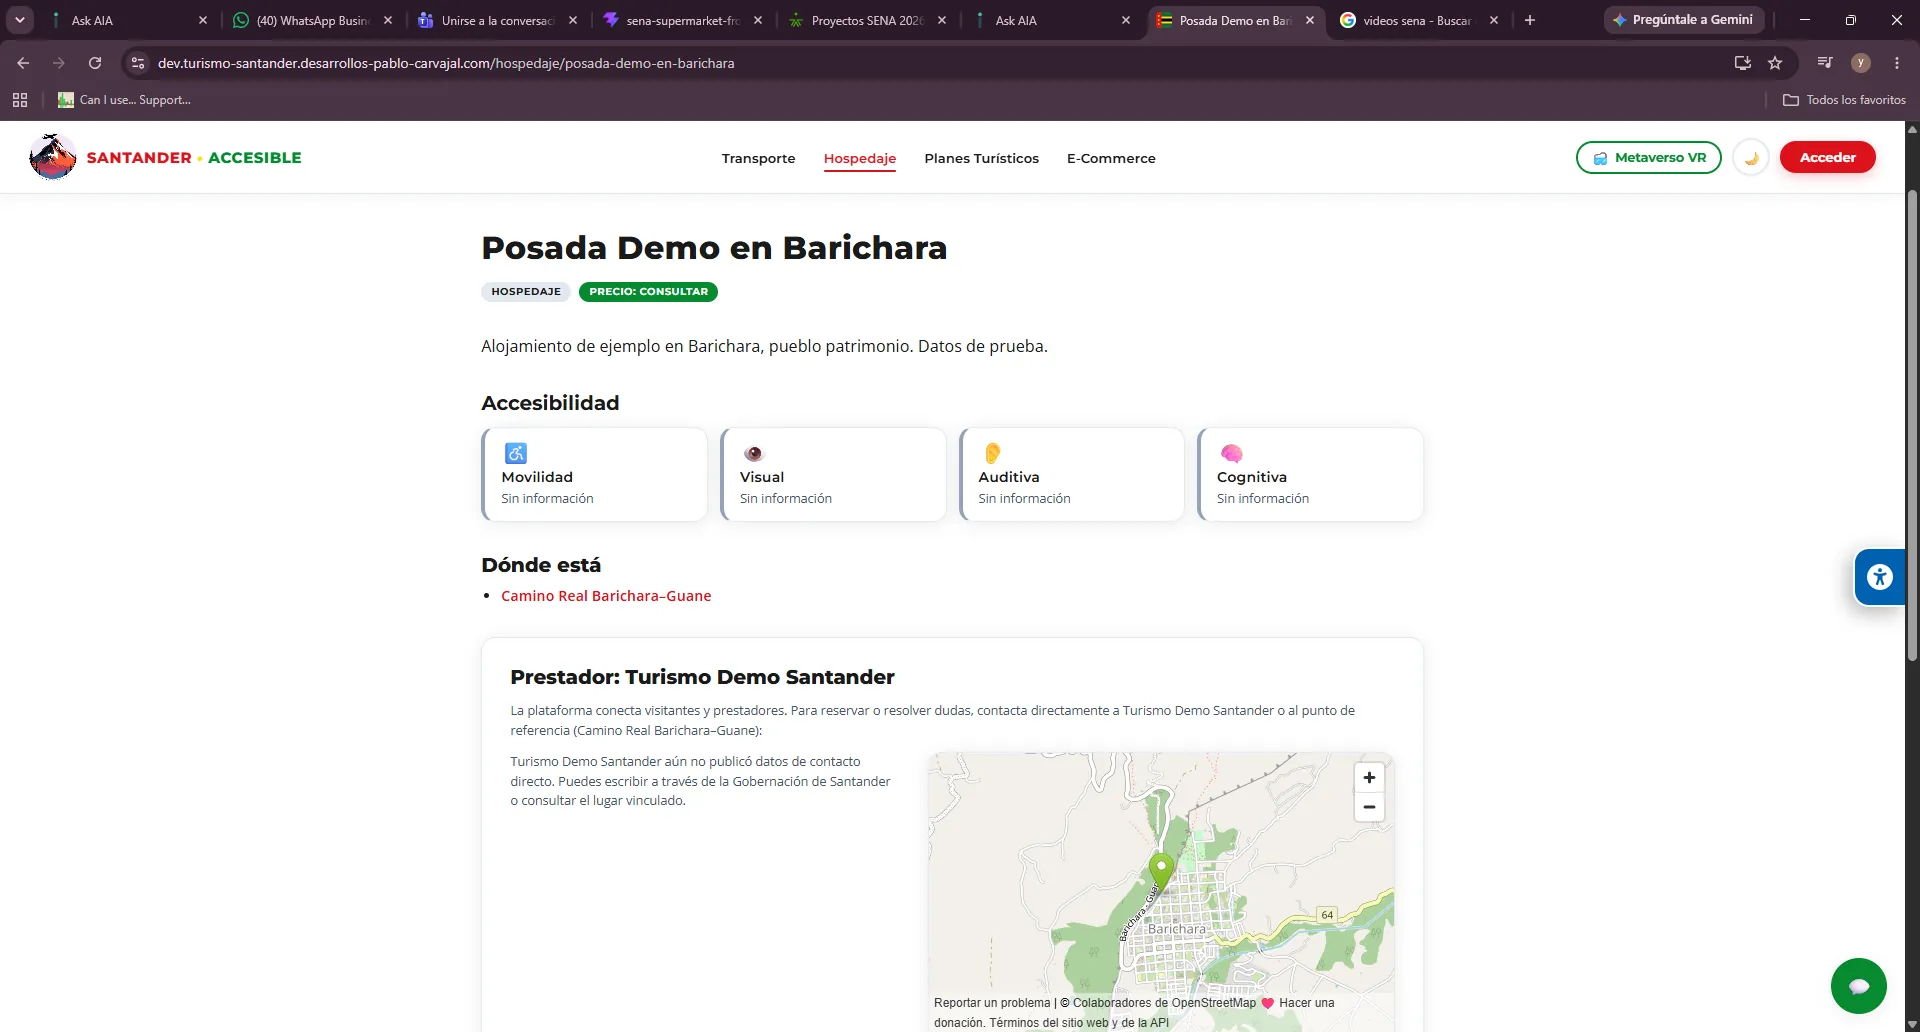Click the Pregúntale a Gemini button
This screenshot has width=1920, height=1032.
(1684, 20)
